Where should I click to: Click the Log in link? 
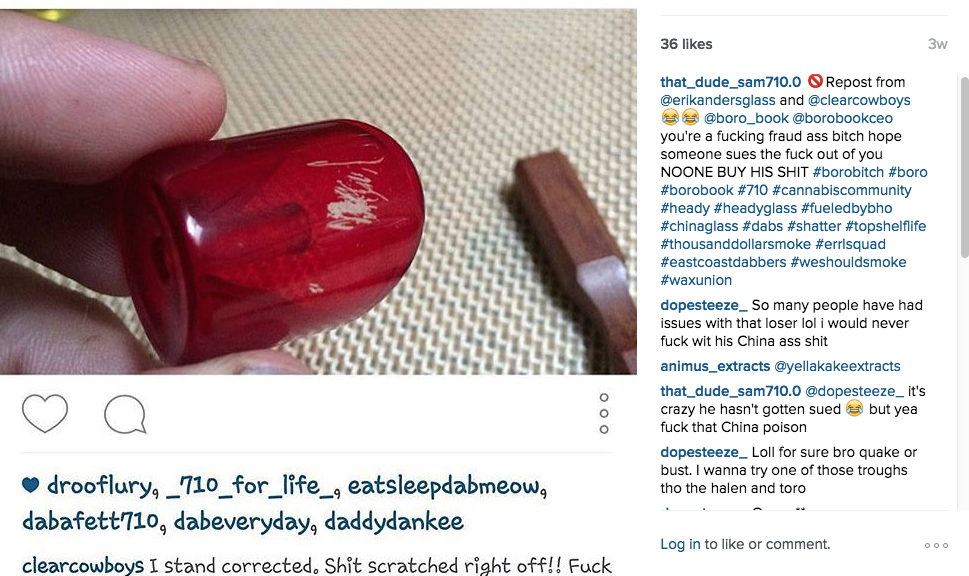[680, 544]
